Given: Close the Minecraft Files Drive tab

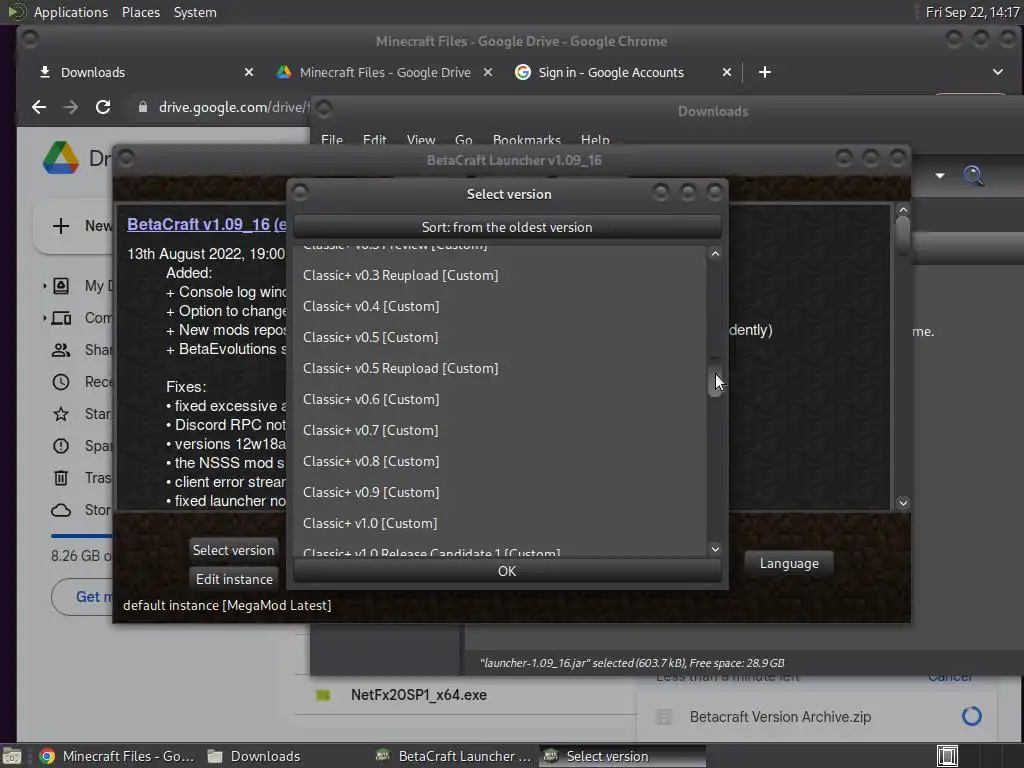Looking at the screenshot, I should [x=488, y=72].
